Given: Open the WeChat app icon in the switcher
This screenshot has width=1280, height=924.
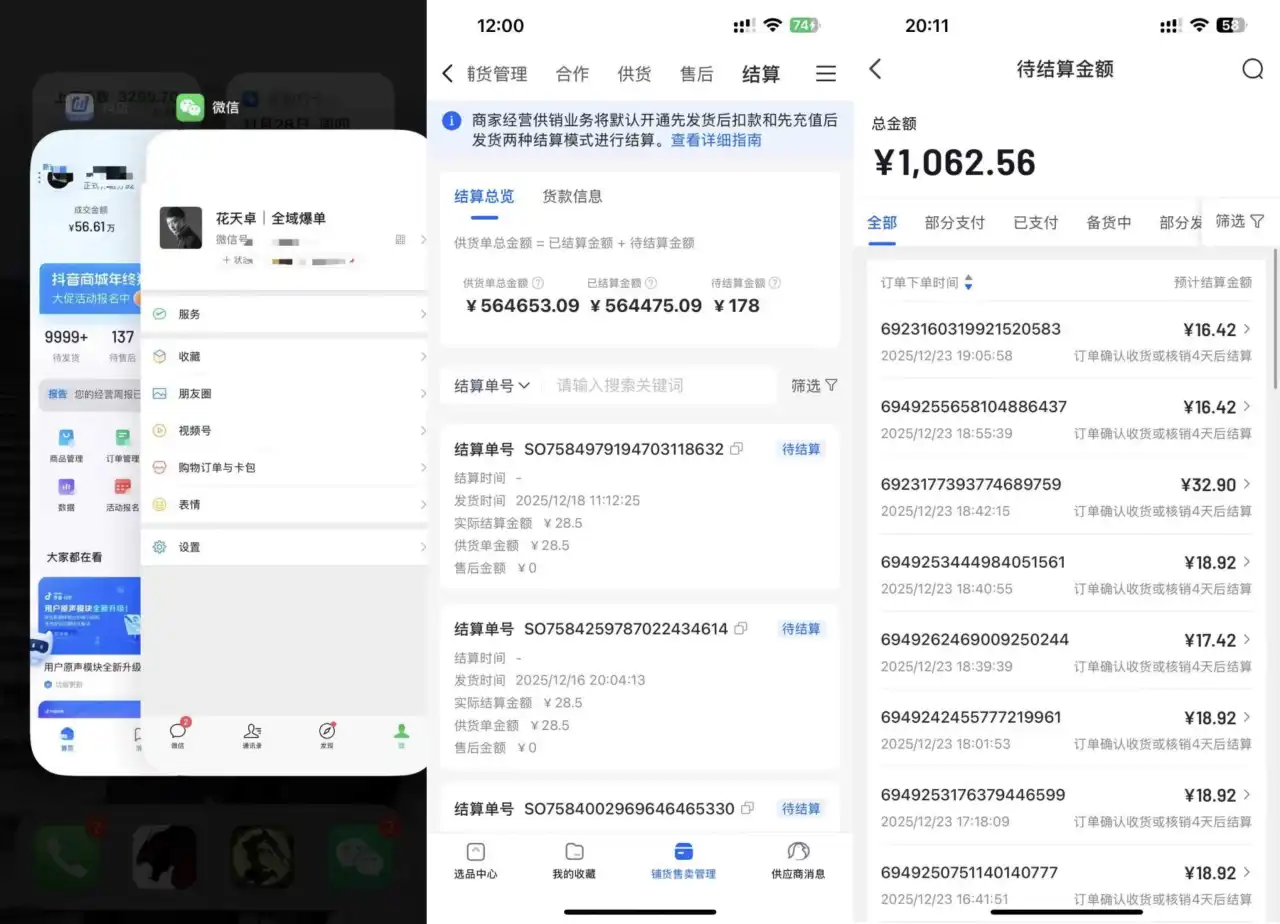Looking at the screenshot, I should [x=190, y=107].
